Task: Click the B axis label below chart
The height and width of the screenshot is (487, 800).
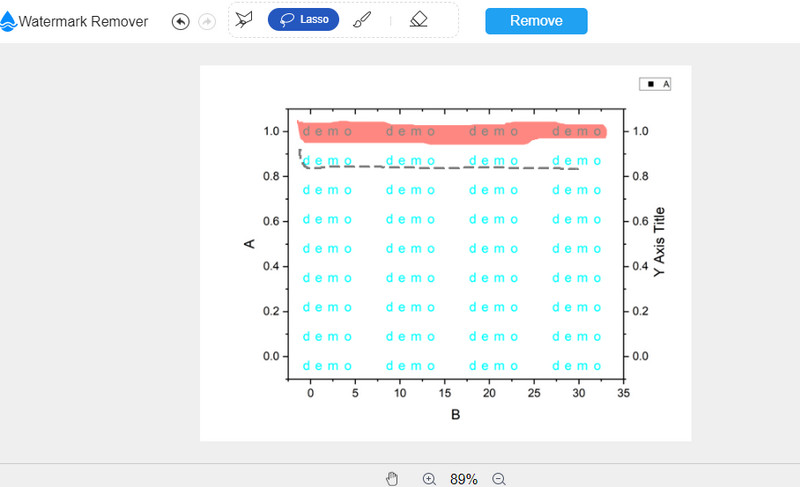Action: pos(455,414)
